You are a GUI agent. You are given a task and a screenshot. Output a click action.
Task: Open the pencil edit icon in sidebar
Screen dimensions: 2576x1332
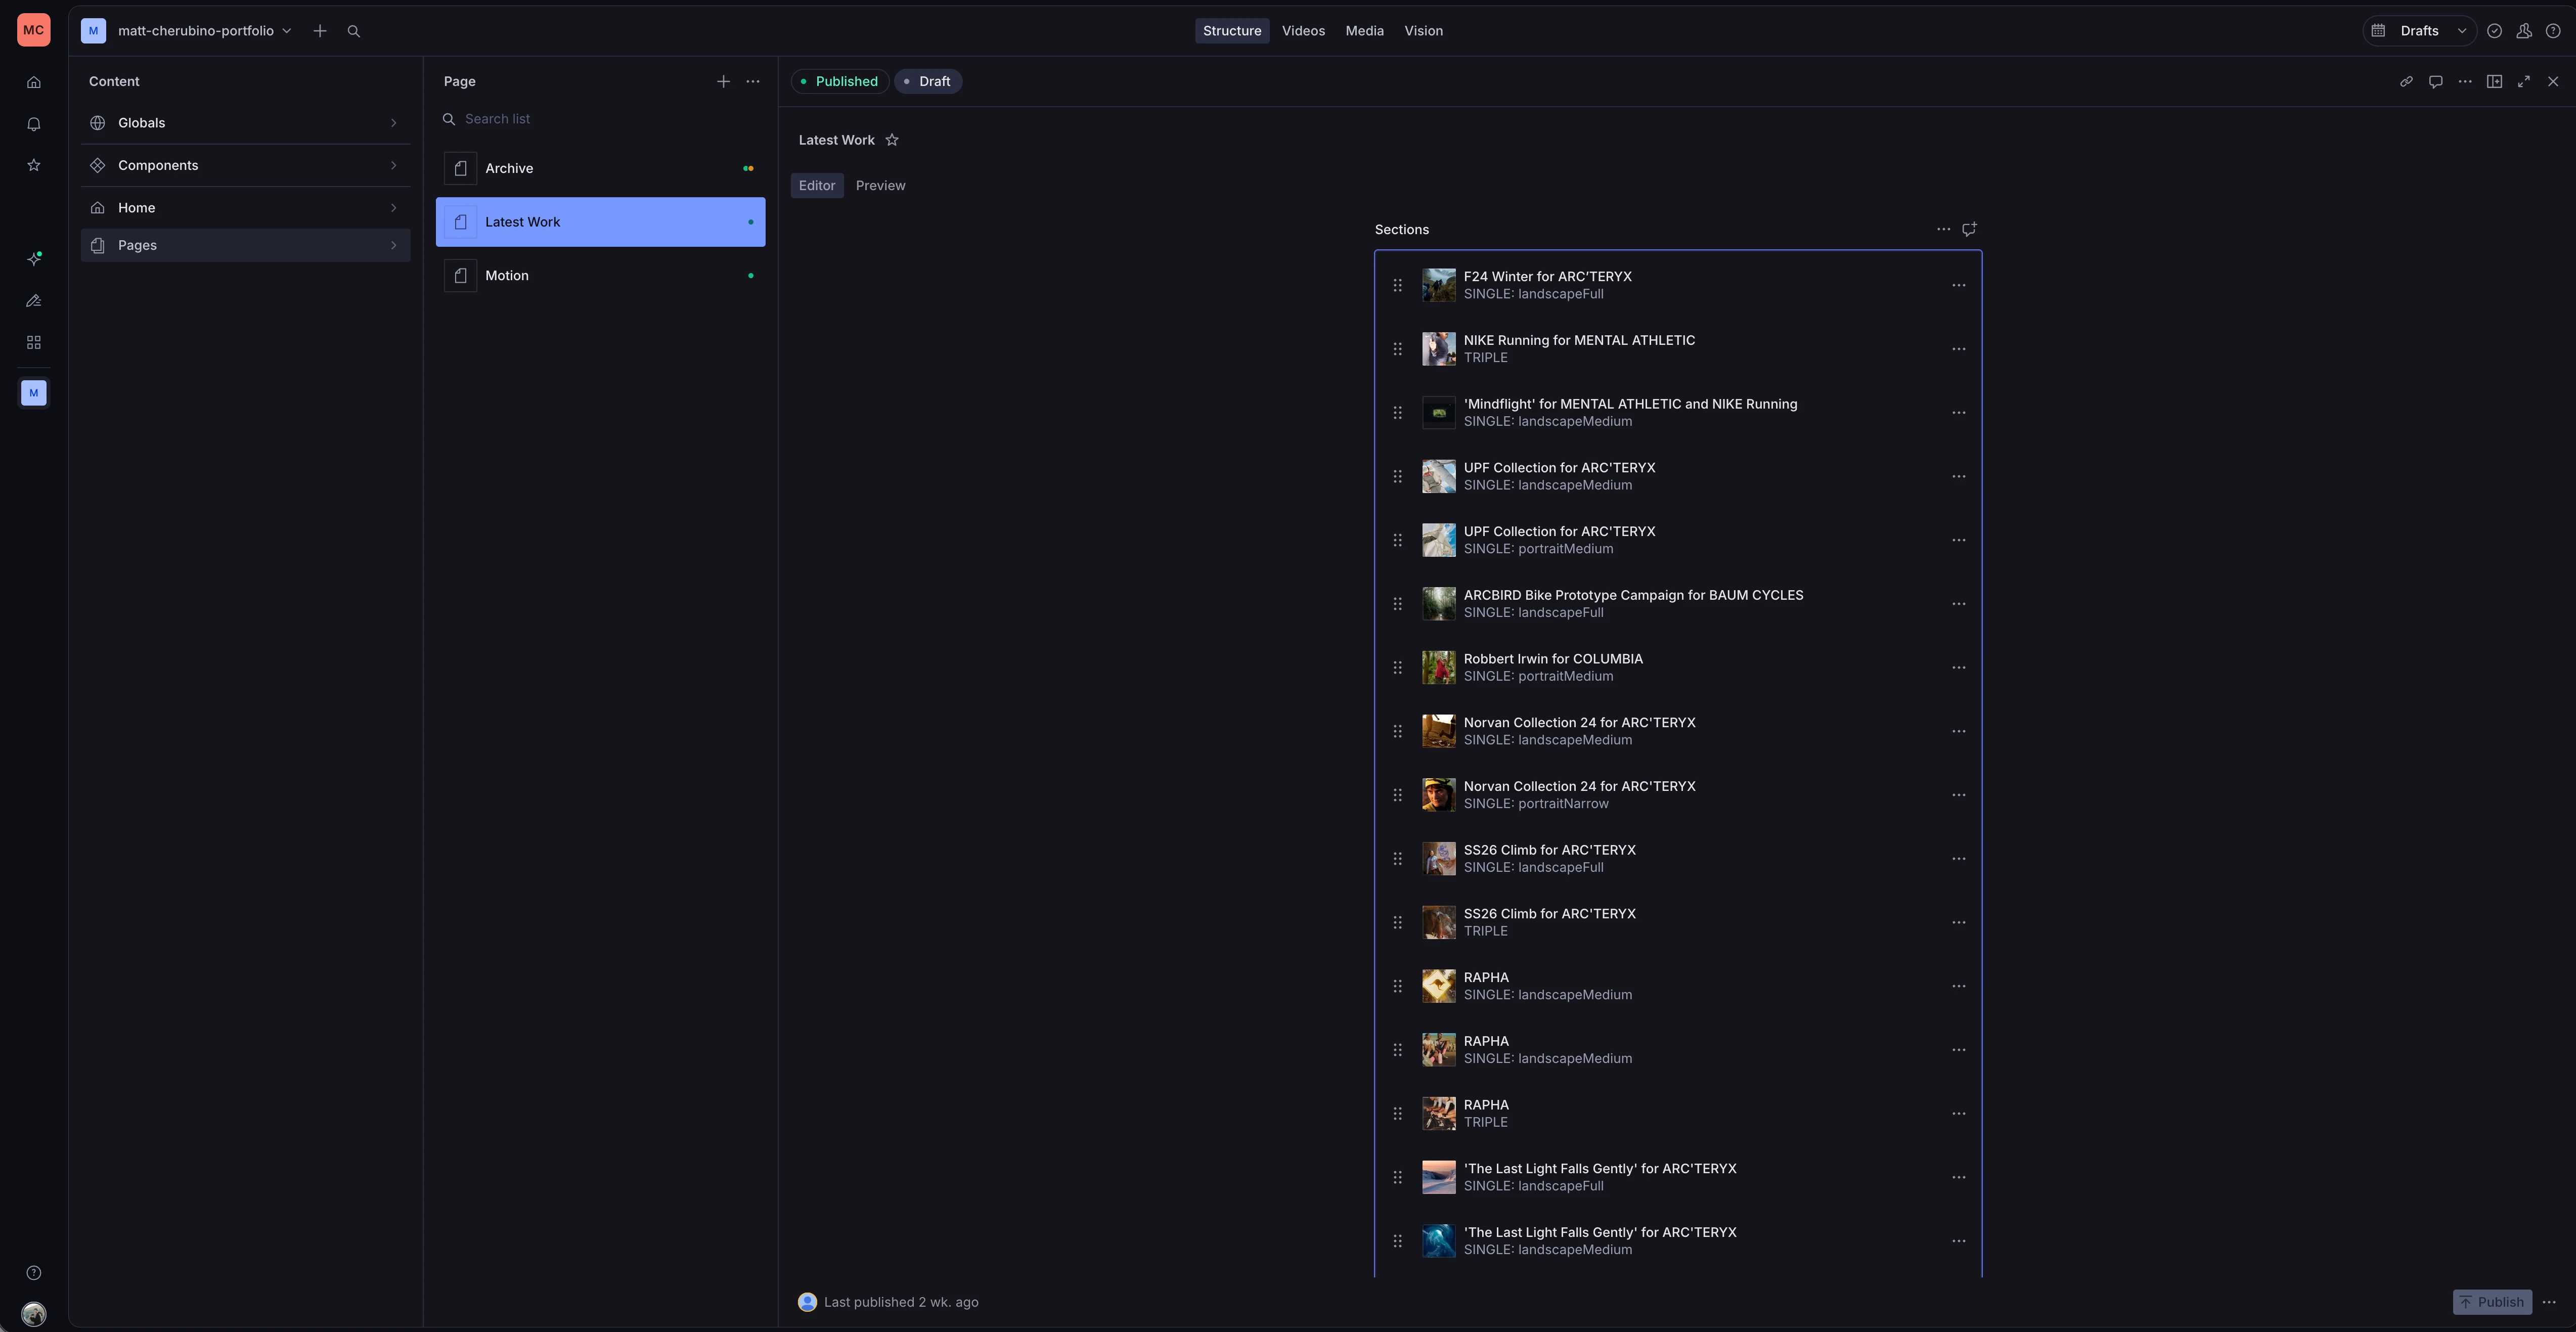click(x=33, y=301)
